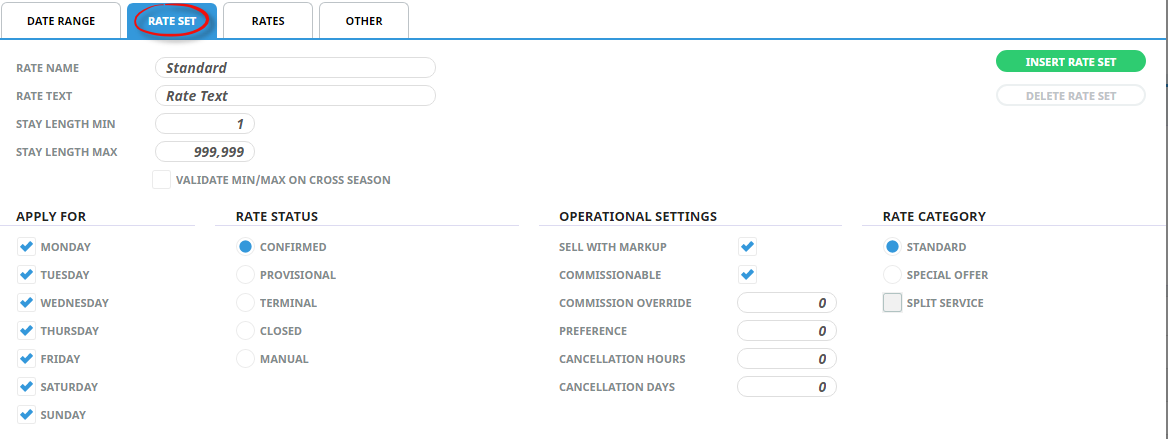Image resolution: width=1168 pixels, height=439 pixels.
Task: Click into the Rate Name field
Action: coord(295,68)
